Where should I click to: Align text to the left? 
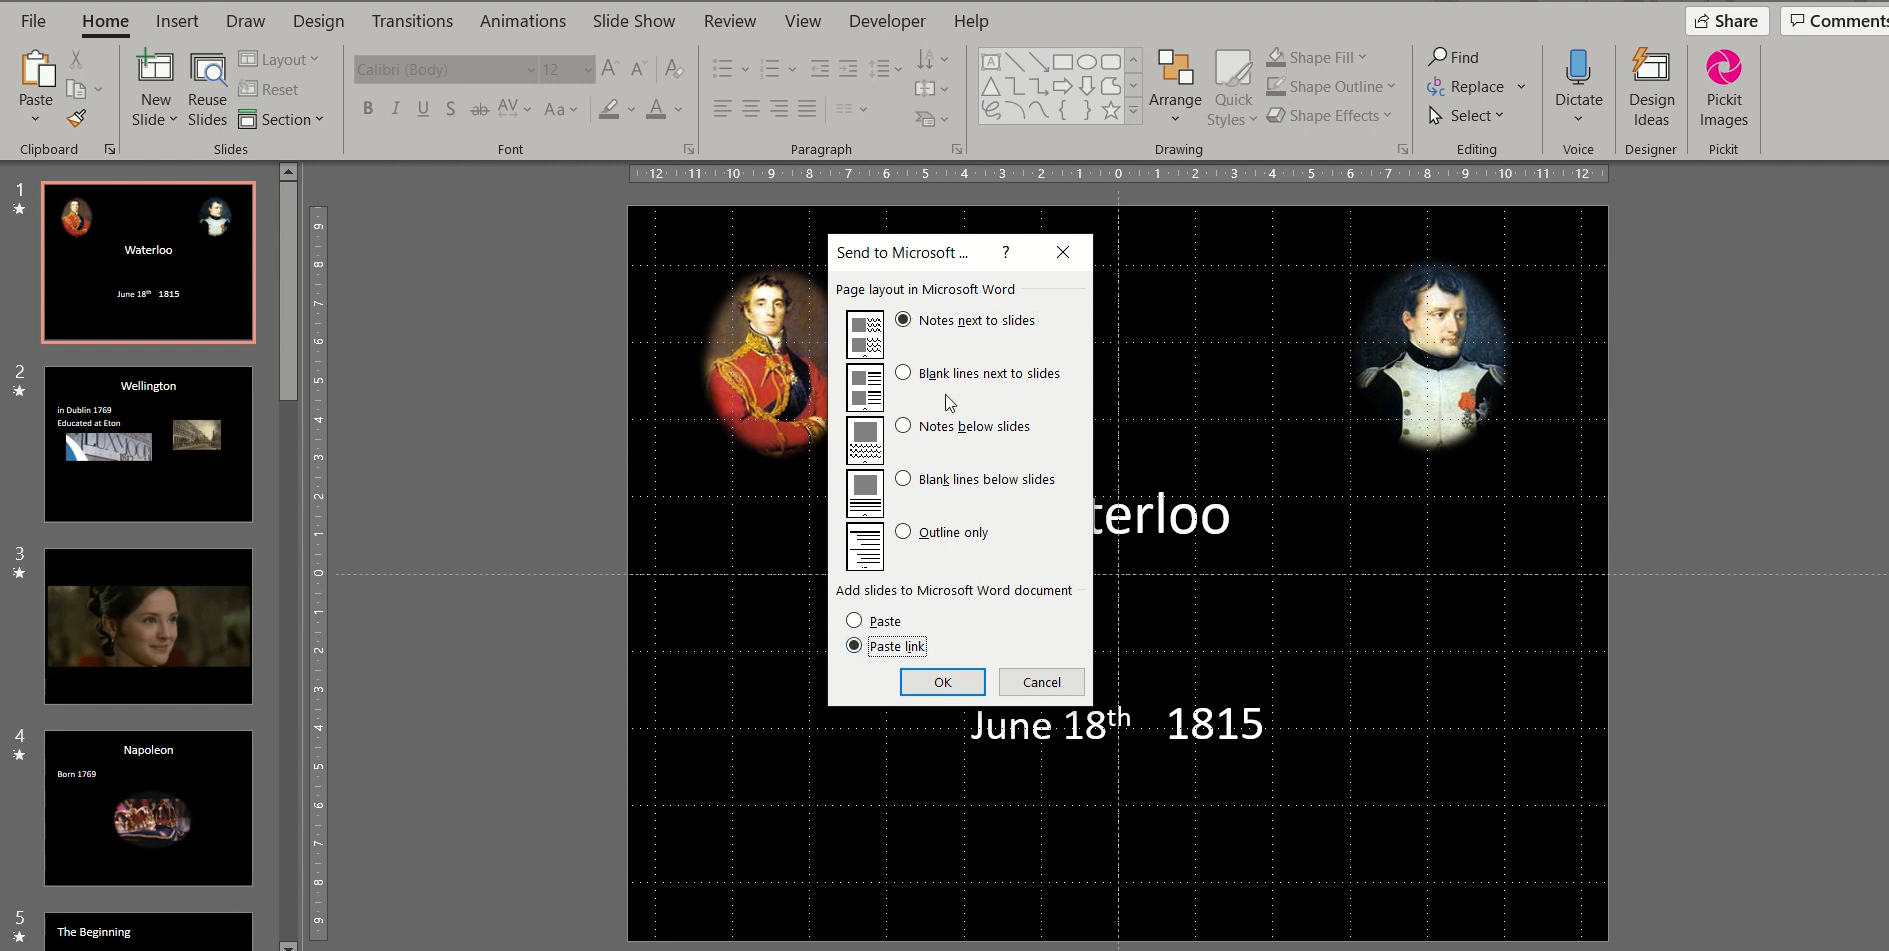pos(722,108)
